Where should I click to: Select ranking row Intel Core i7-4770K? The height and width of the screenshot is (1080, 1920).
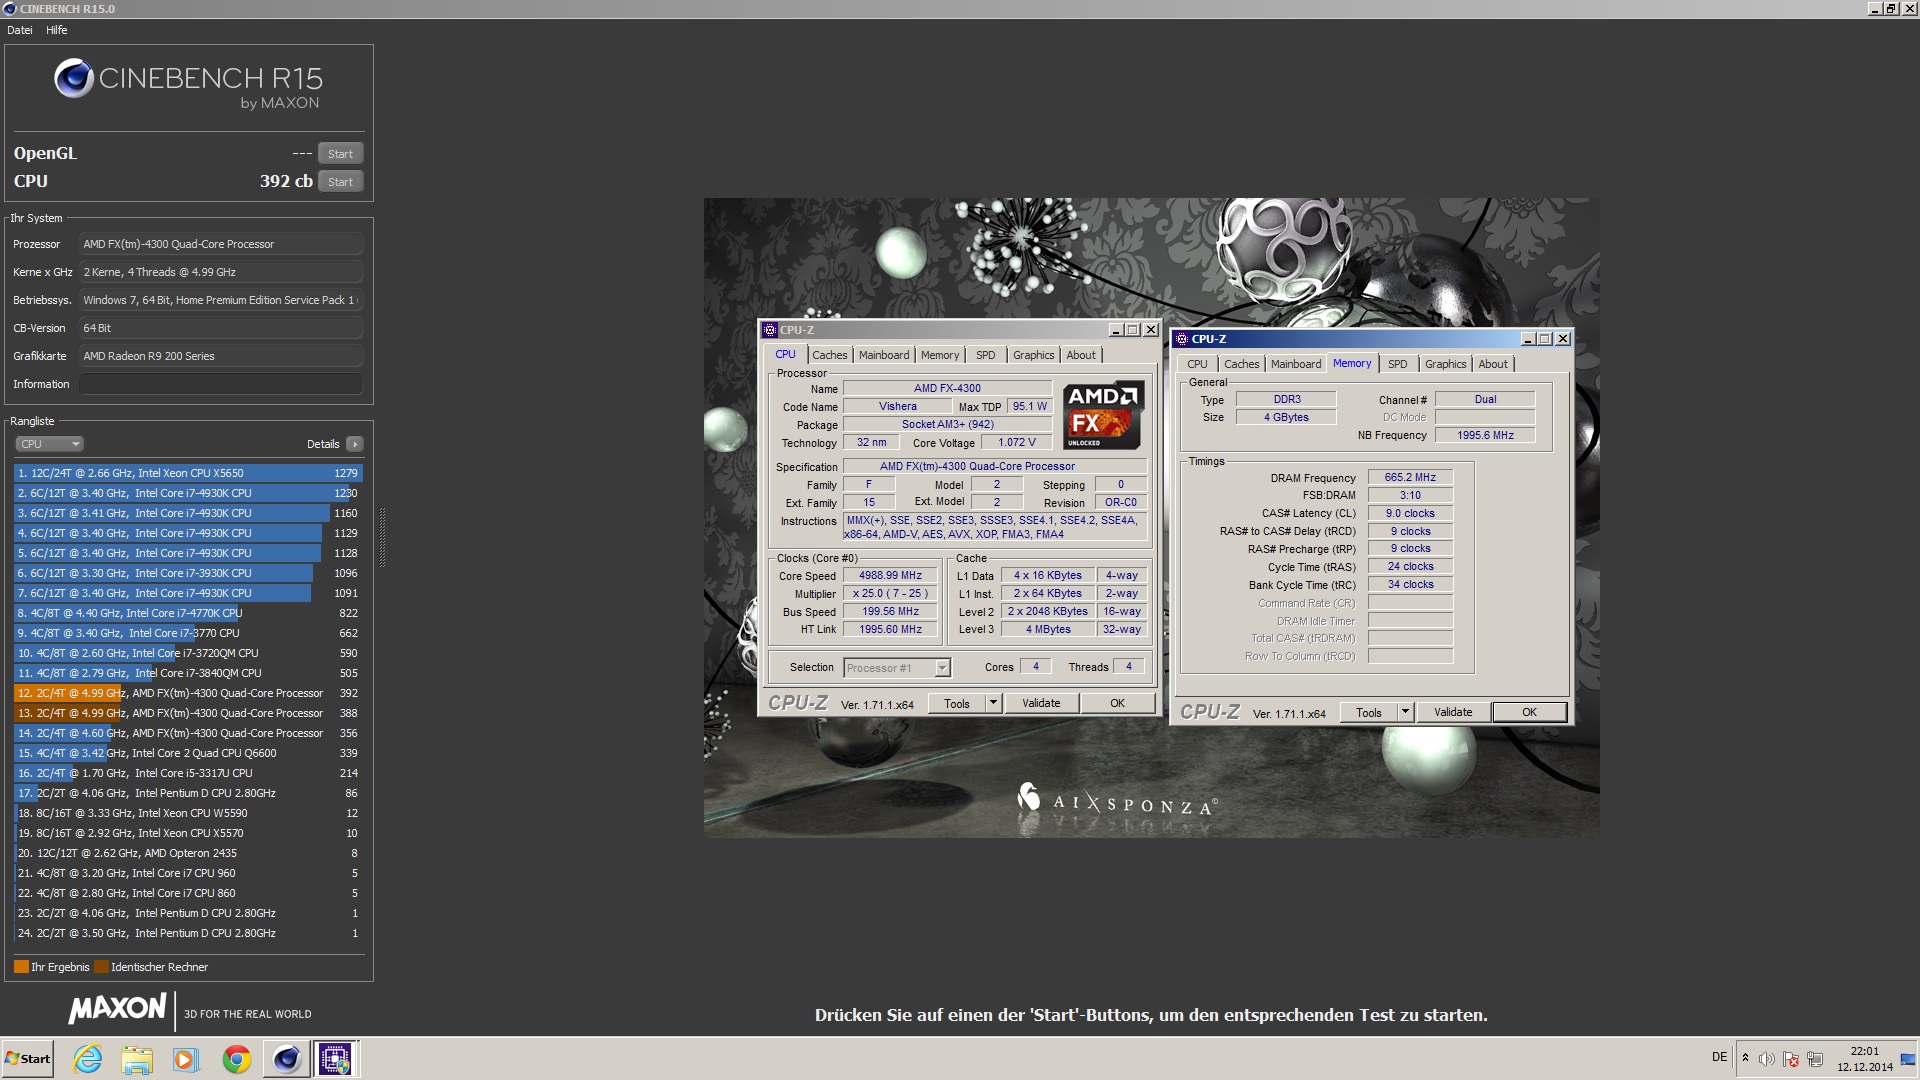[x=188, y=613]
